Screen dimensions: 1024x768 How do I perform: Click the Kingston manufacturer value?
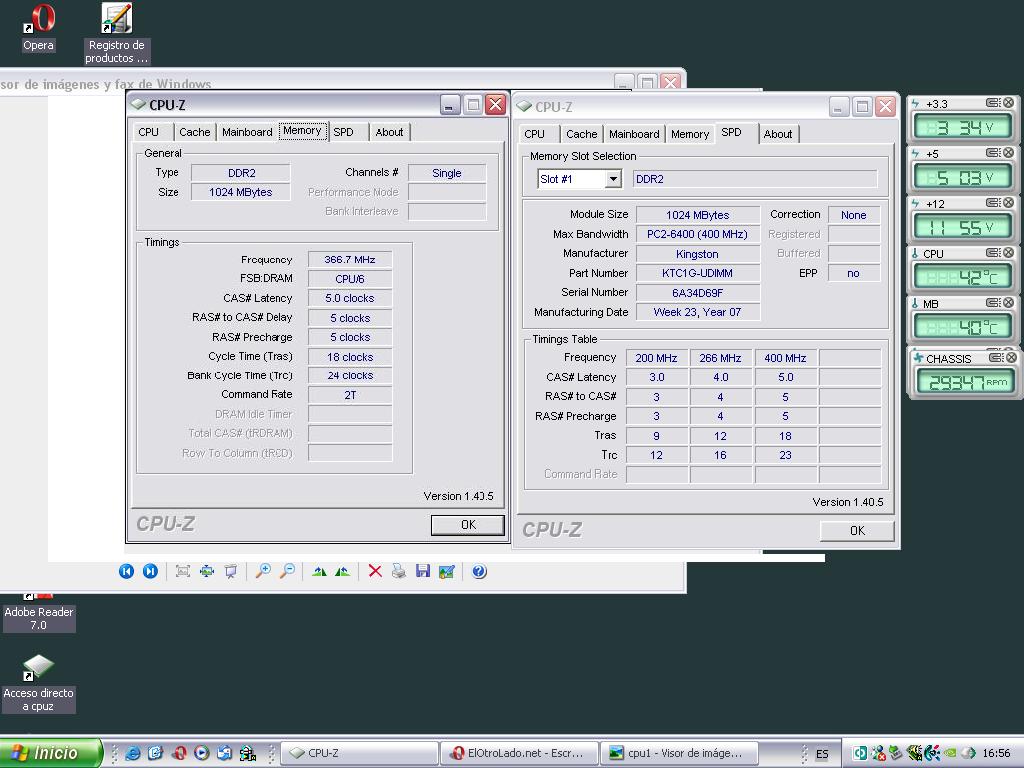(697, 254)
